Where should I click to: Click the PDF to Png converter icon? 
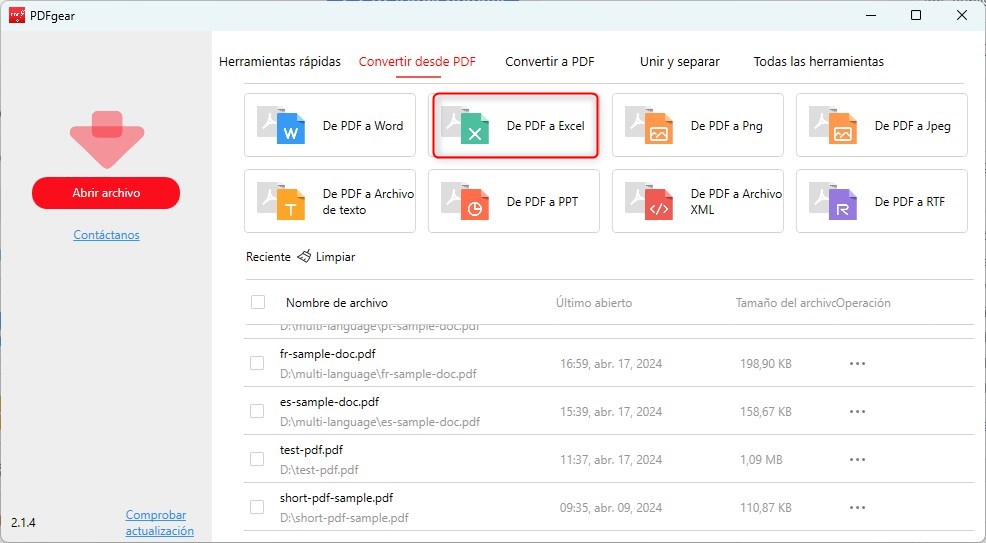(649, 125)
